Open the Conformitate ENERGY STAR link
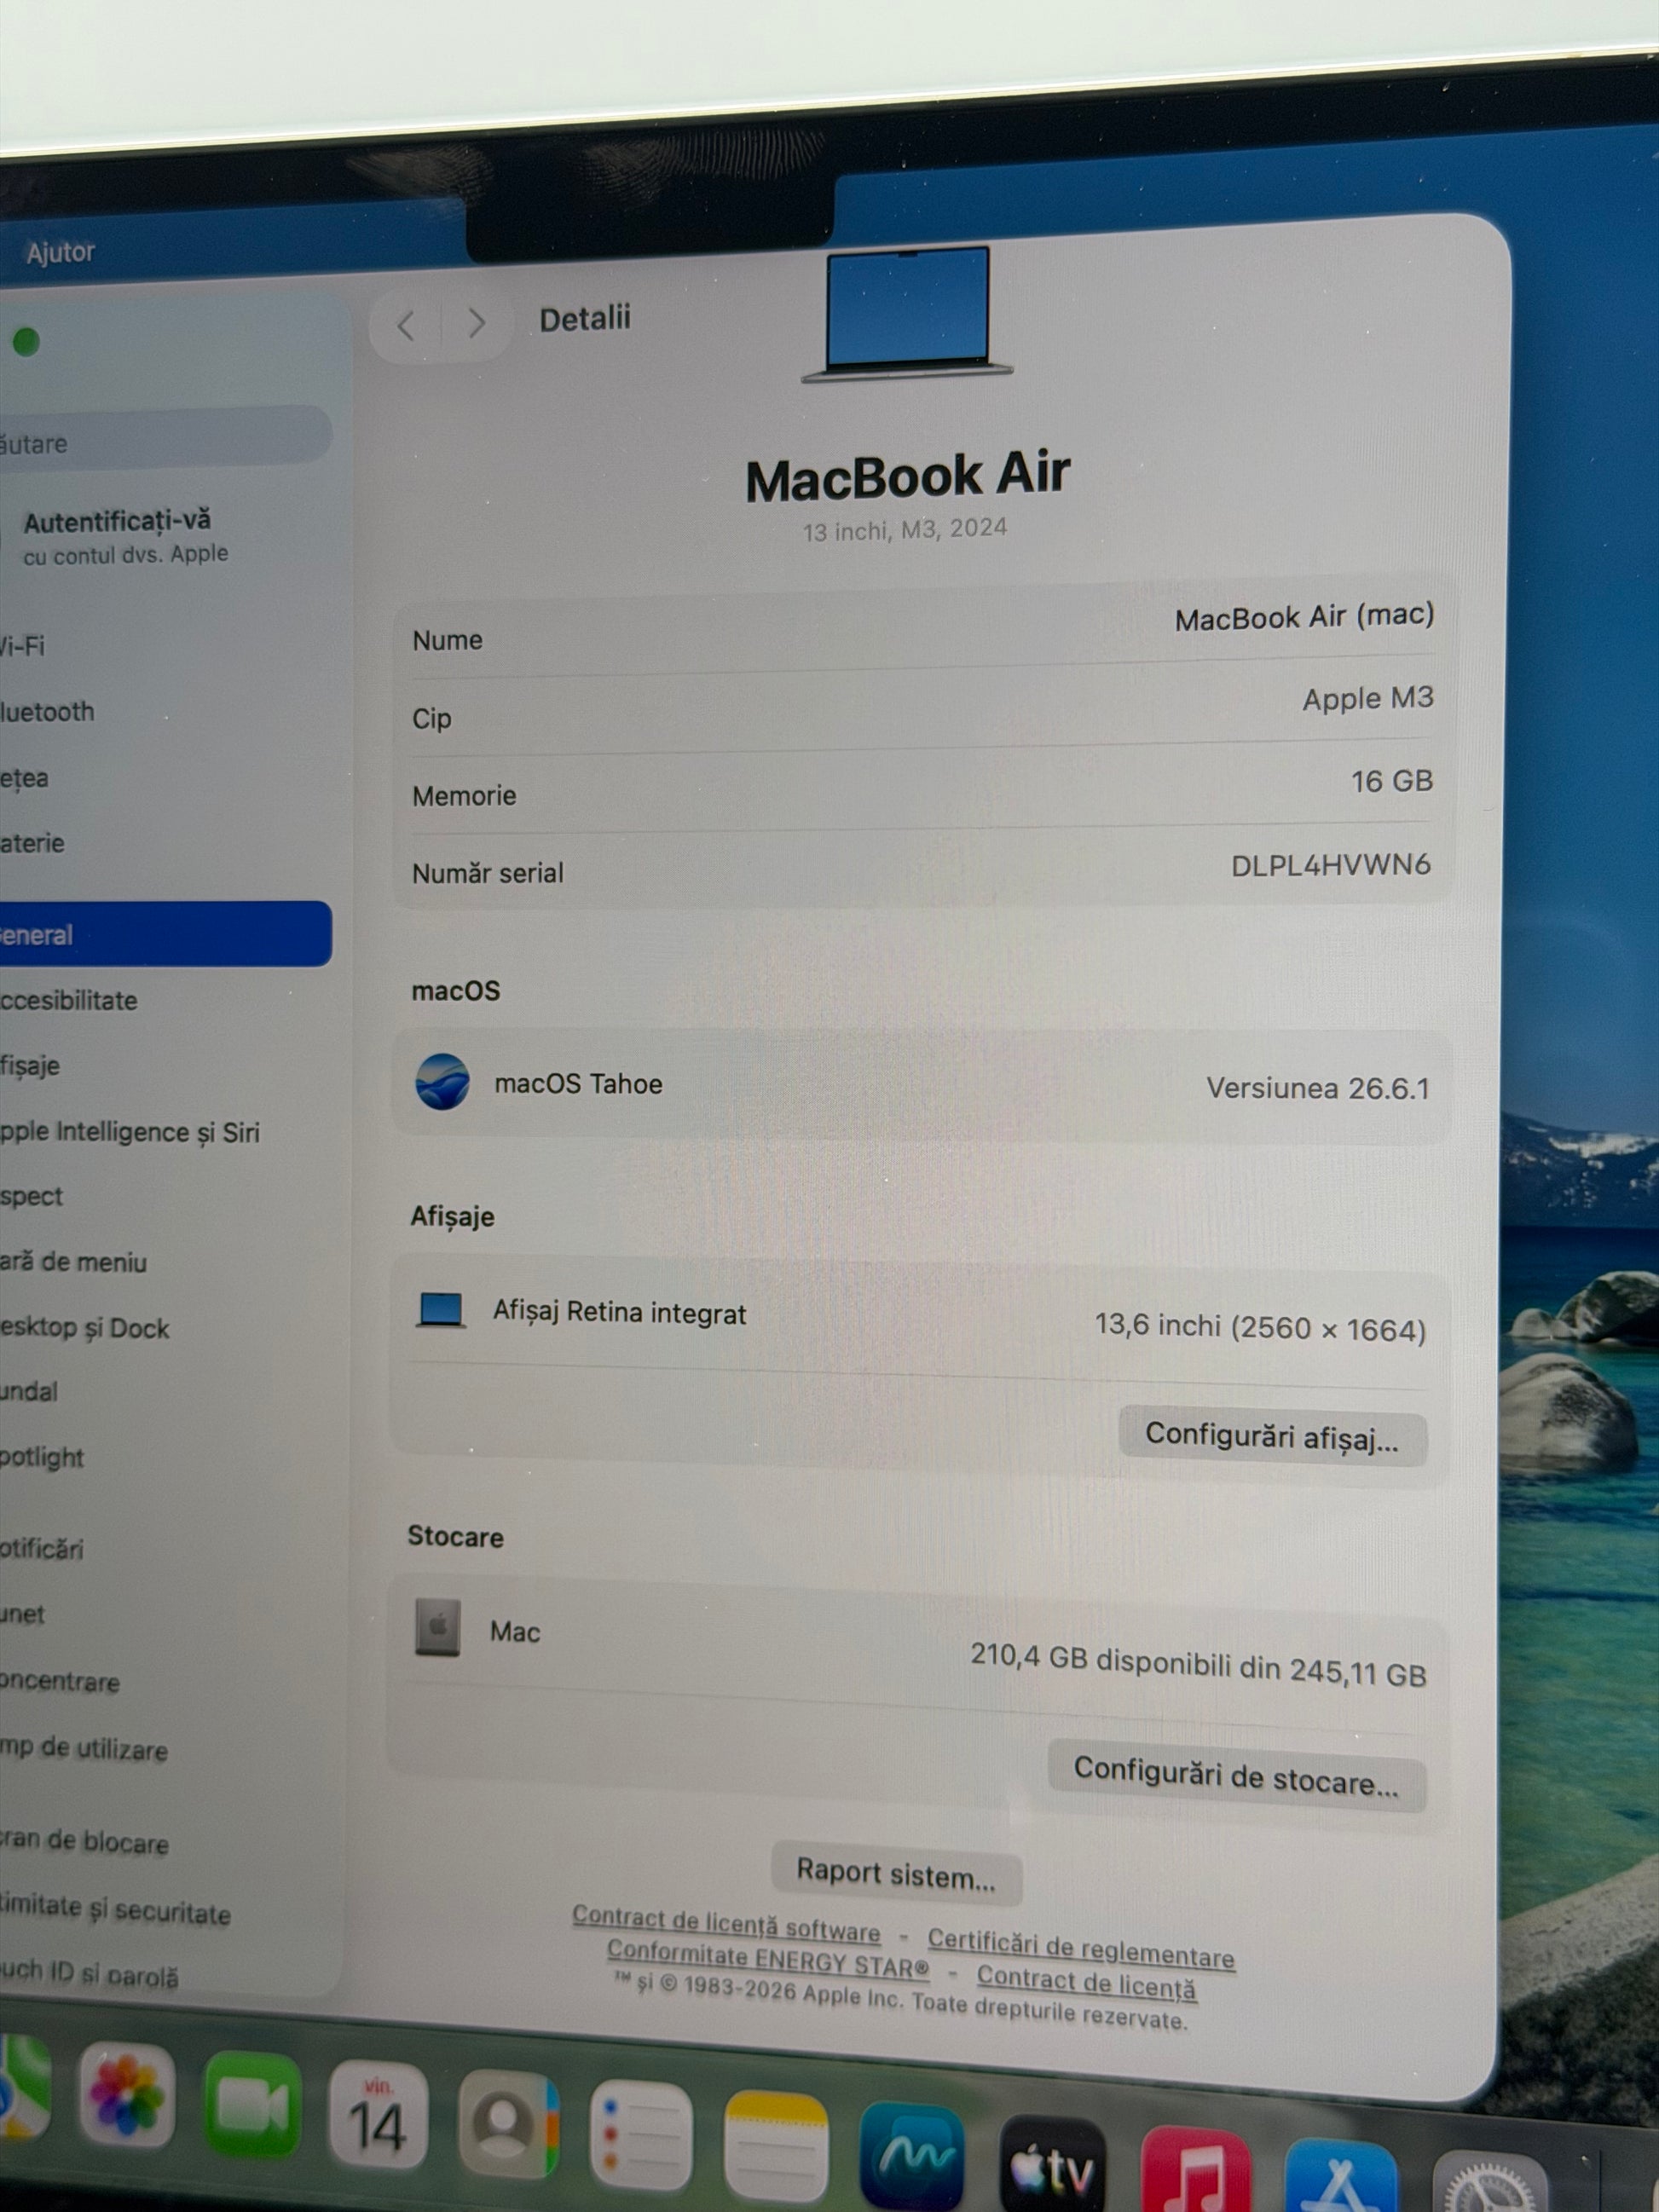Viewport: 1659px width, 2212px height. pyautogui.click(x=768, y=1958)
